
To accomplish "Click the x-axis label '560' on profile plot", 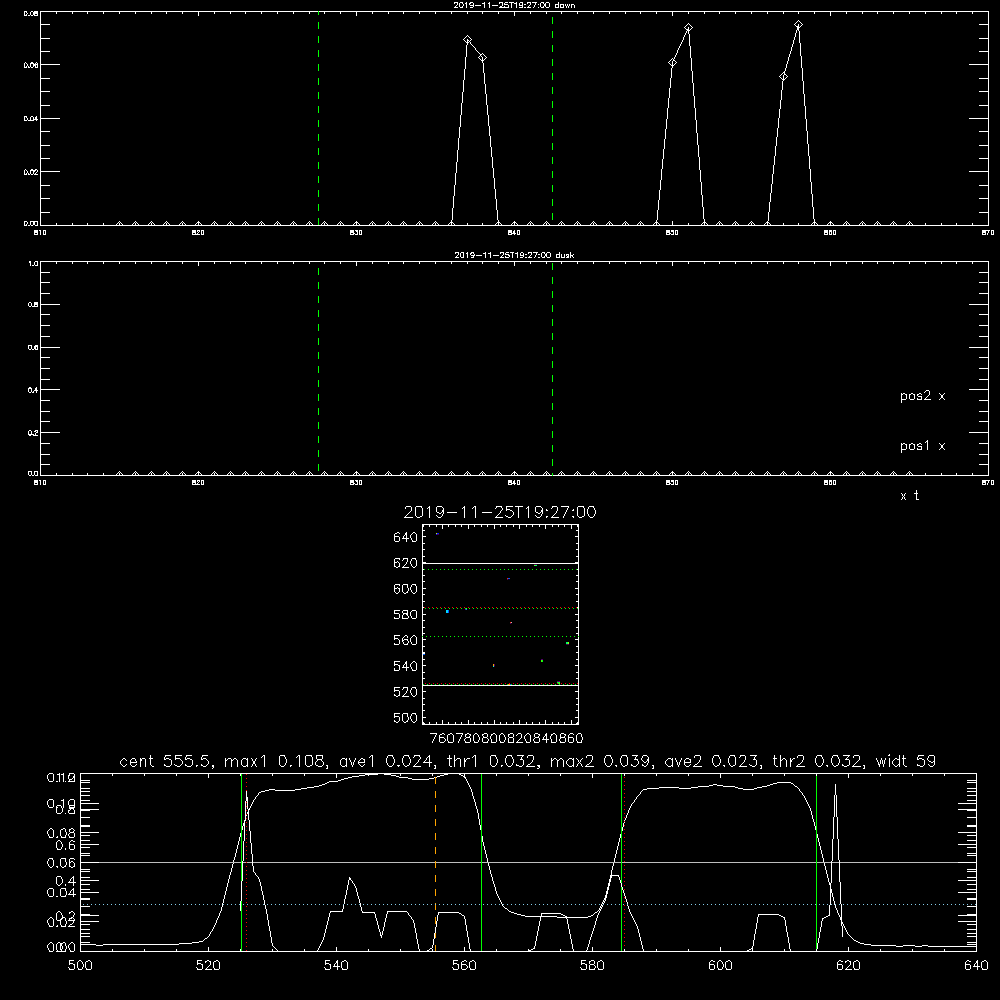I will pos(464,966).
